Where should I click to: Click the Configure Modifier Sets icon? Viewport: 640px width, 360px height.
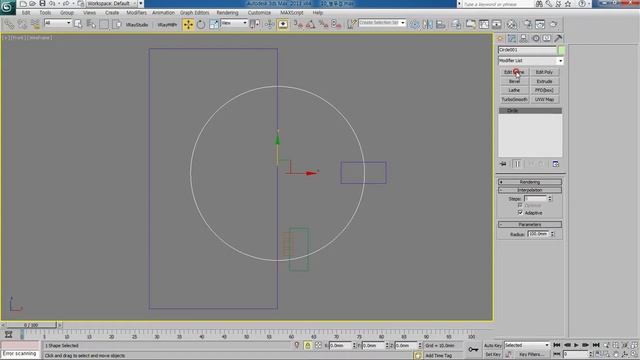point(556,164)
